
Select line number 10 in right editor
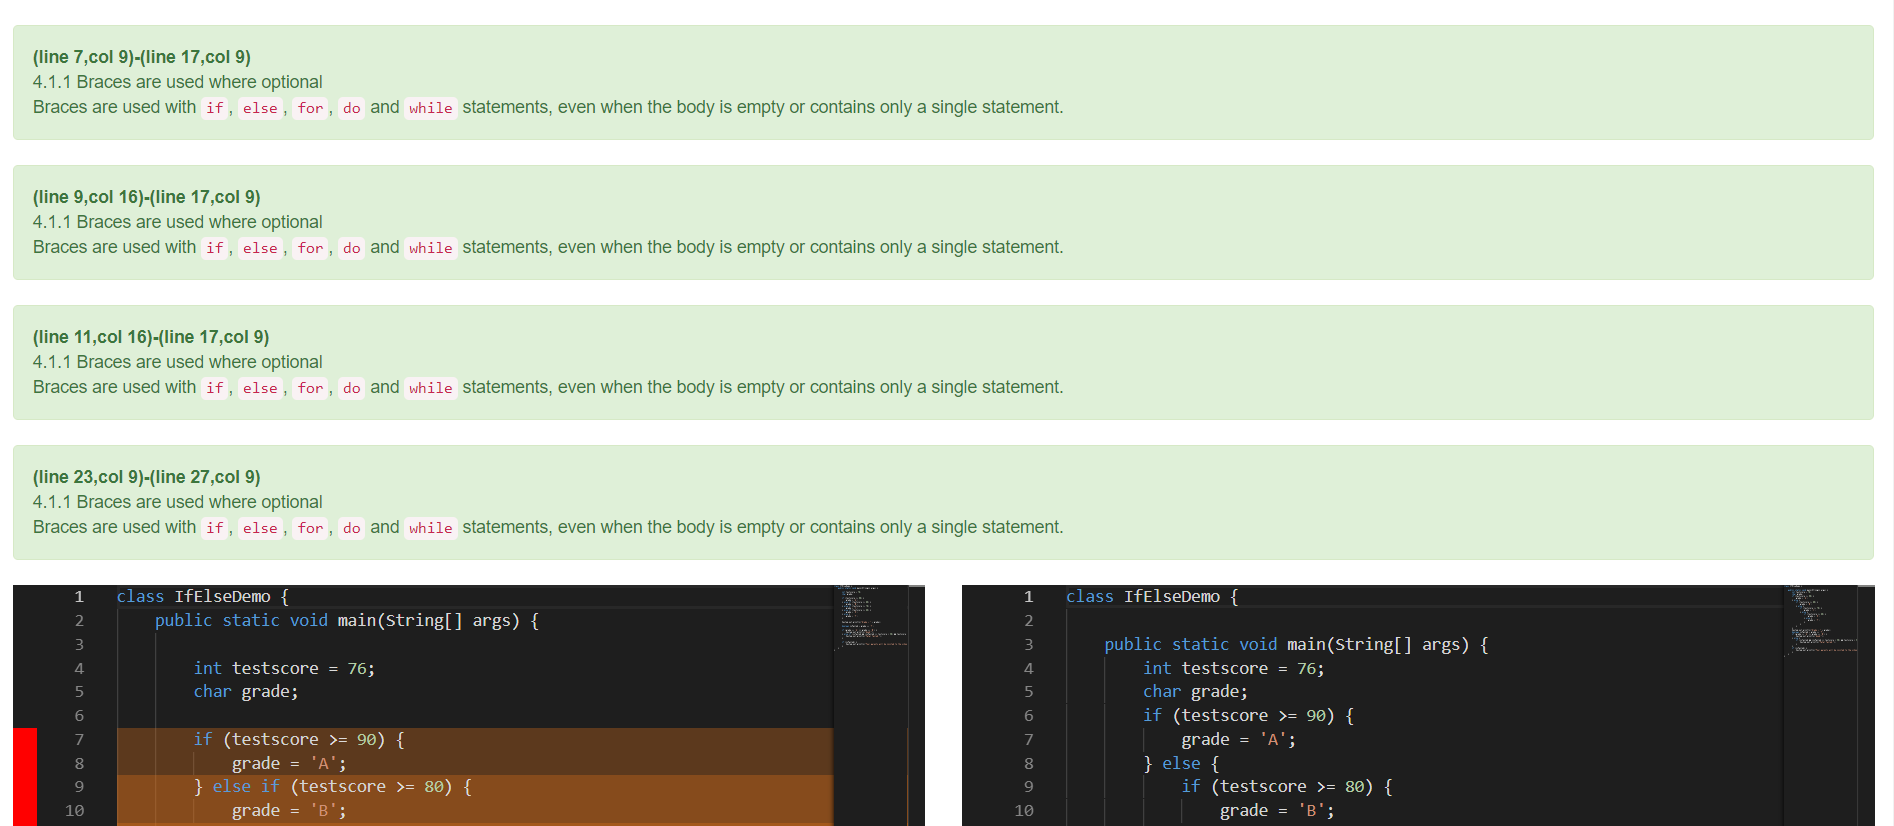1023,810
